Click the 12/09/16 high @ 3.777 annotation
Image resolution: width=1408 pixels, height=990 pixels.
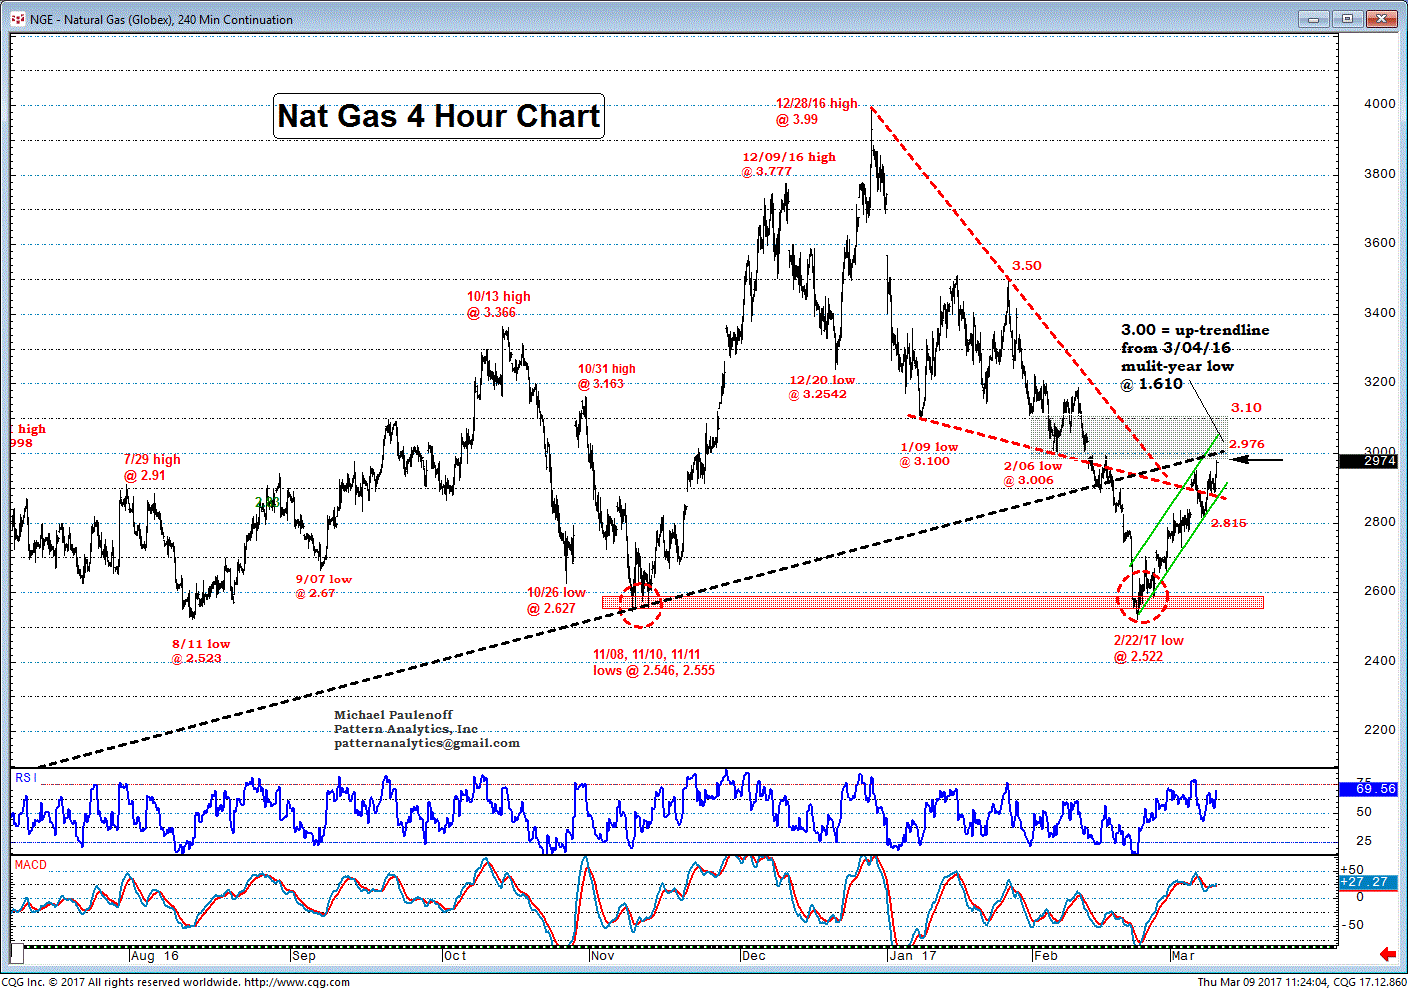pos(788,164)
